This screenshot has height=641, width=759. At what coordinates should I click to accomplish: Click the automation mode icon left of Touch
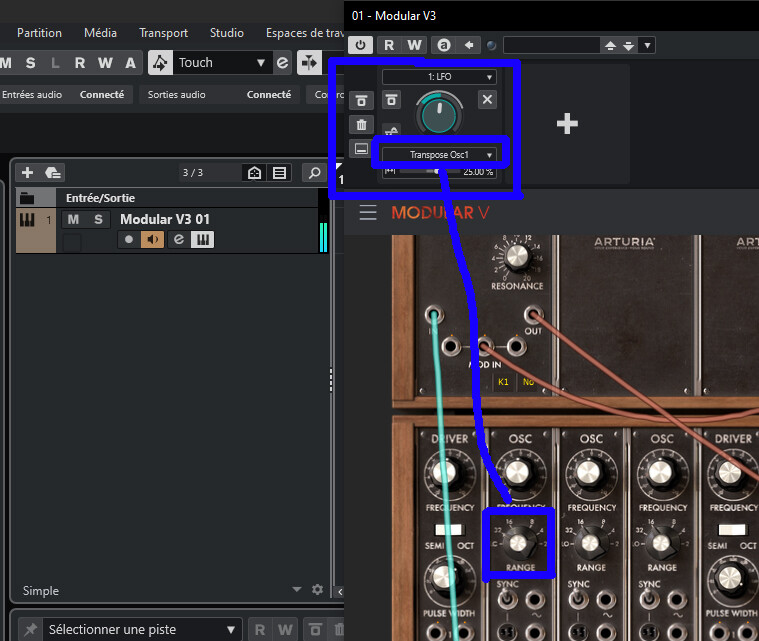click(x=160, y=62)
